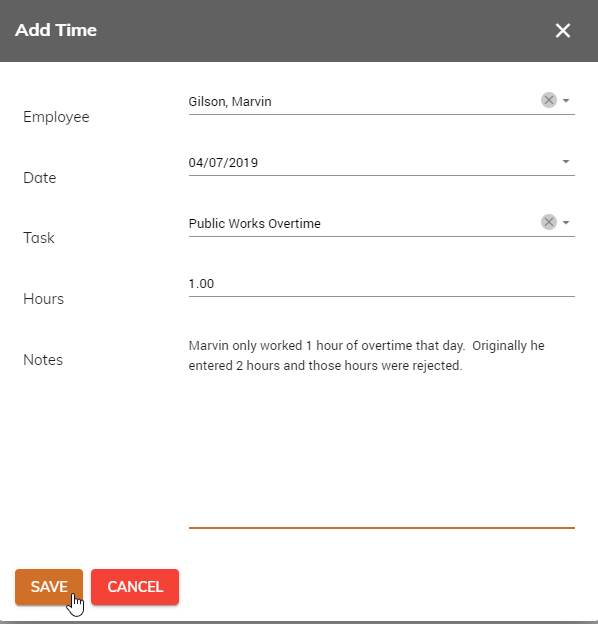The height and width of the screenshot is (624, 598).
Task: Click the Add Time dialog title
Action: [56, 30]
